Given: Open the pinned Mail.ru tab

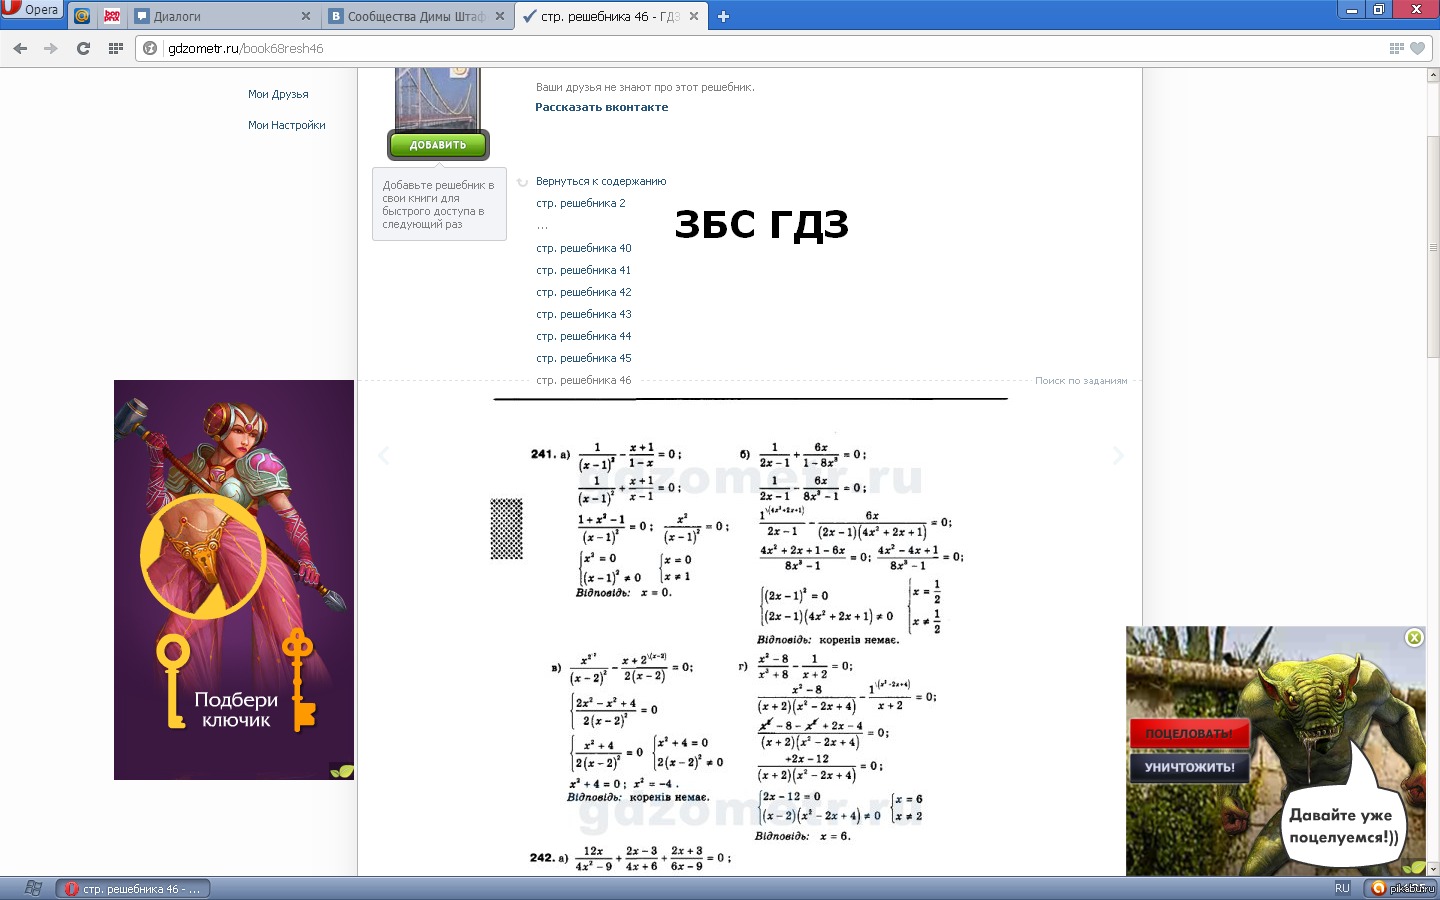Looking at the screenshot, I should click(x=82, y=16).
